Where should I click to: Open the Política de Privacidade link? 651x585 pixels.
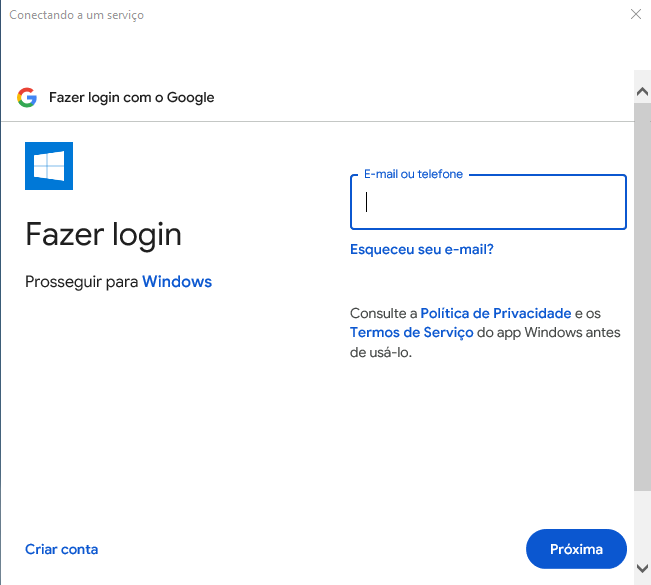point(496,313)
